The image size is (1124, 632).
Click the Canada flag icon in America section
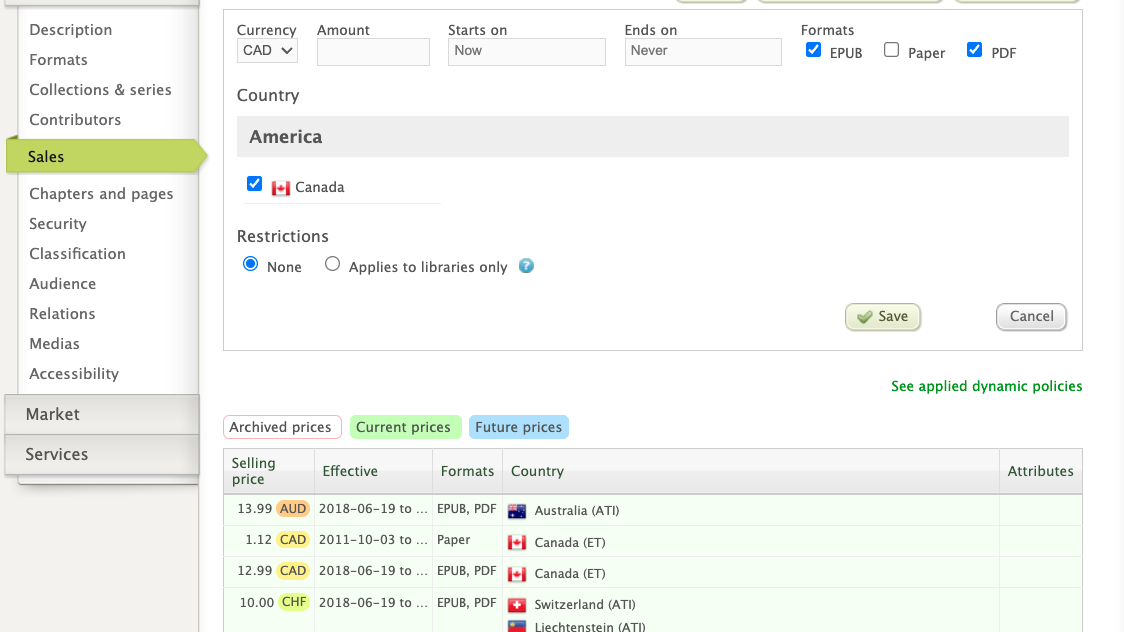[x=281, y=188]
